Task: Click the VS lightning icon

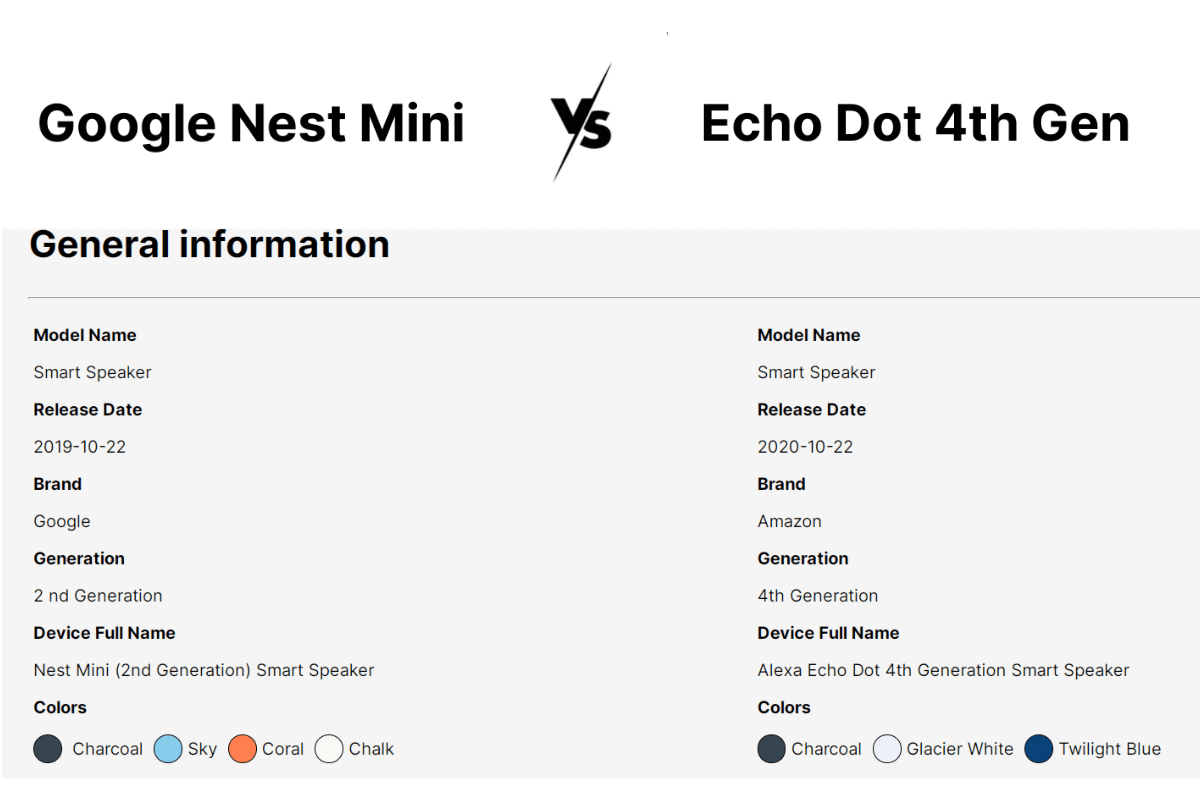Action: coord(582,123)
